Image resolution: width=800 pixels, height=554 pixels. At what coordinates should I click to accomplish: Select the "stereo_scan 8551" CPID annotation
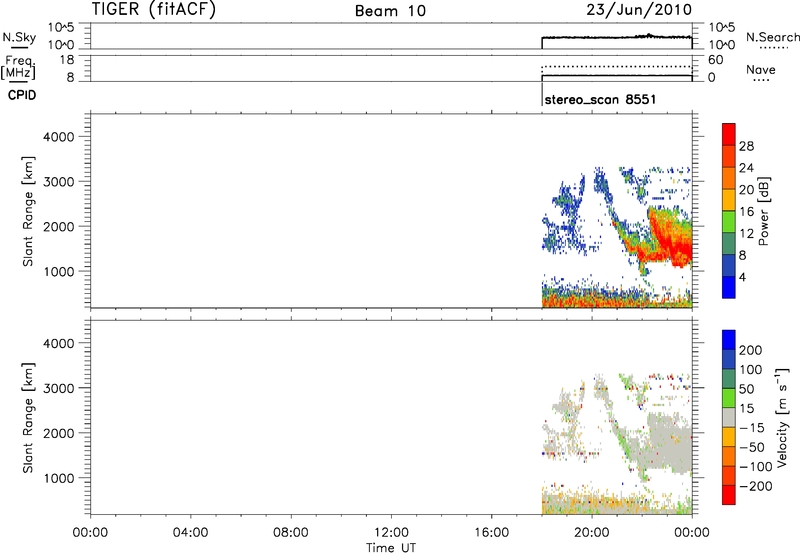tap(600, 99)
